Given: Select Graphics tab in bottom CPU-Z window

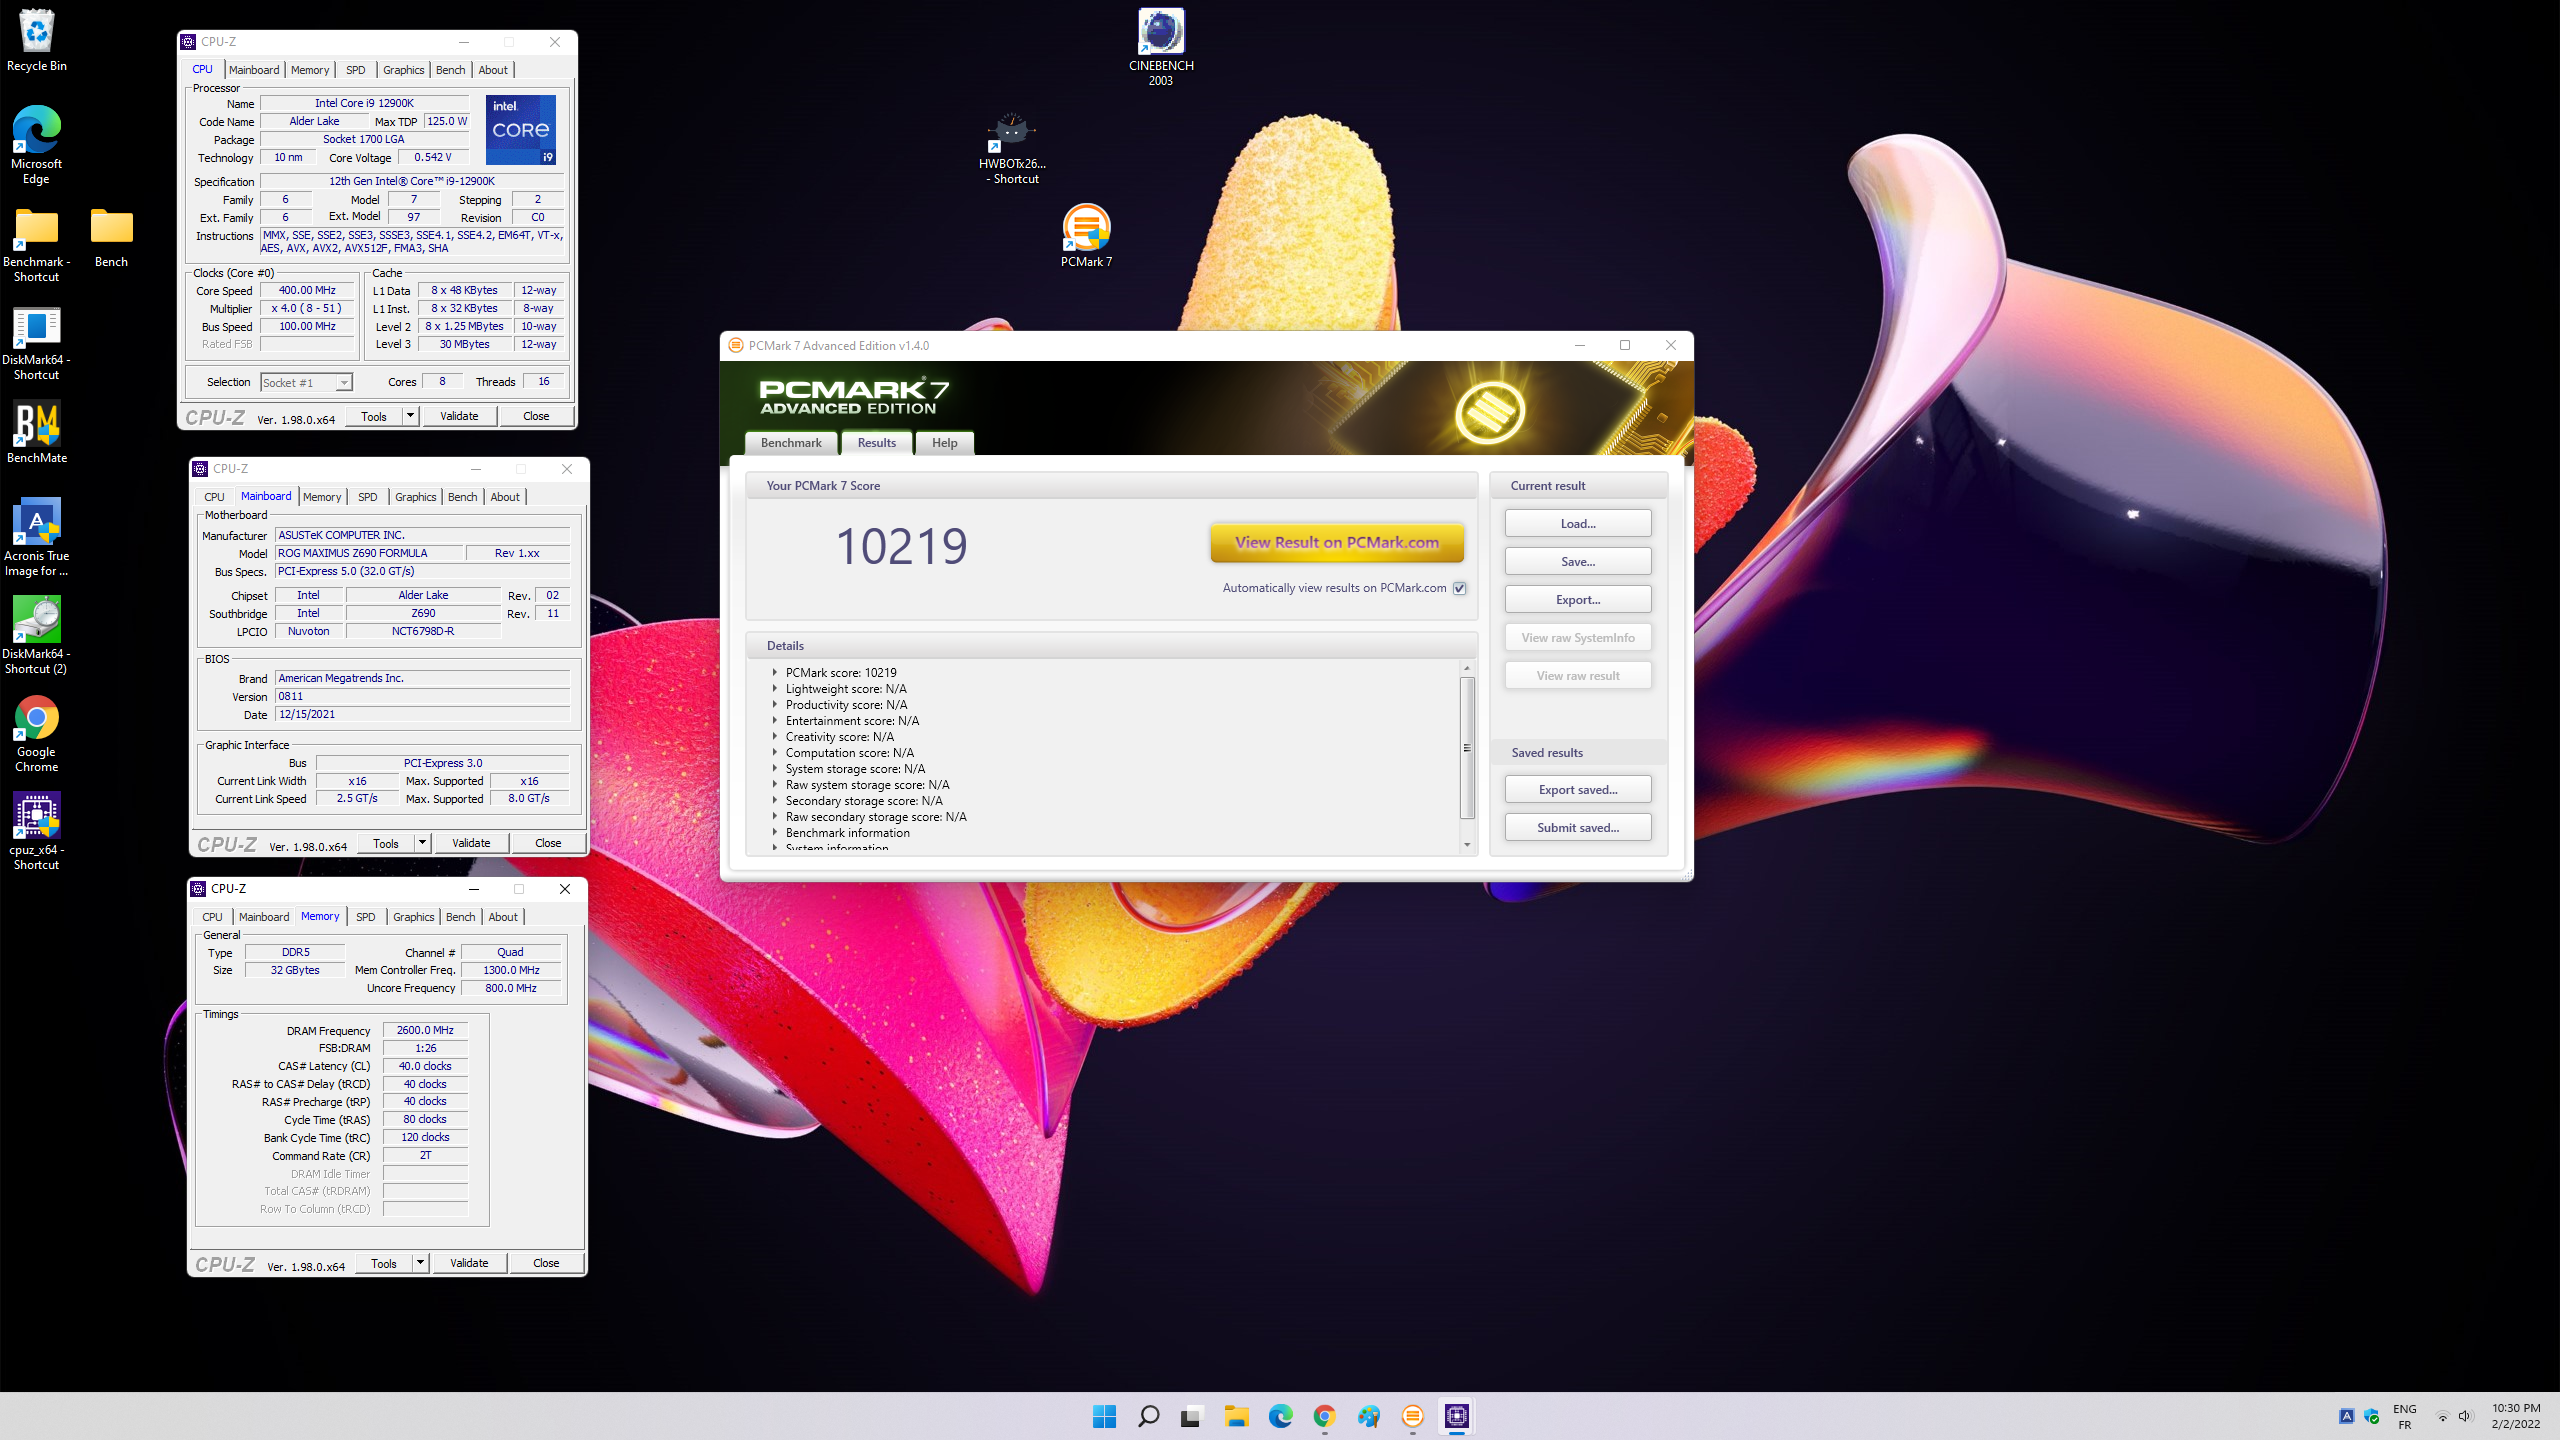Looking at the screenshot, I should (414, 917).
